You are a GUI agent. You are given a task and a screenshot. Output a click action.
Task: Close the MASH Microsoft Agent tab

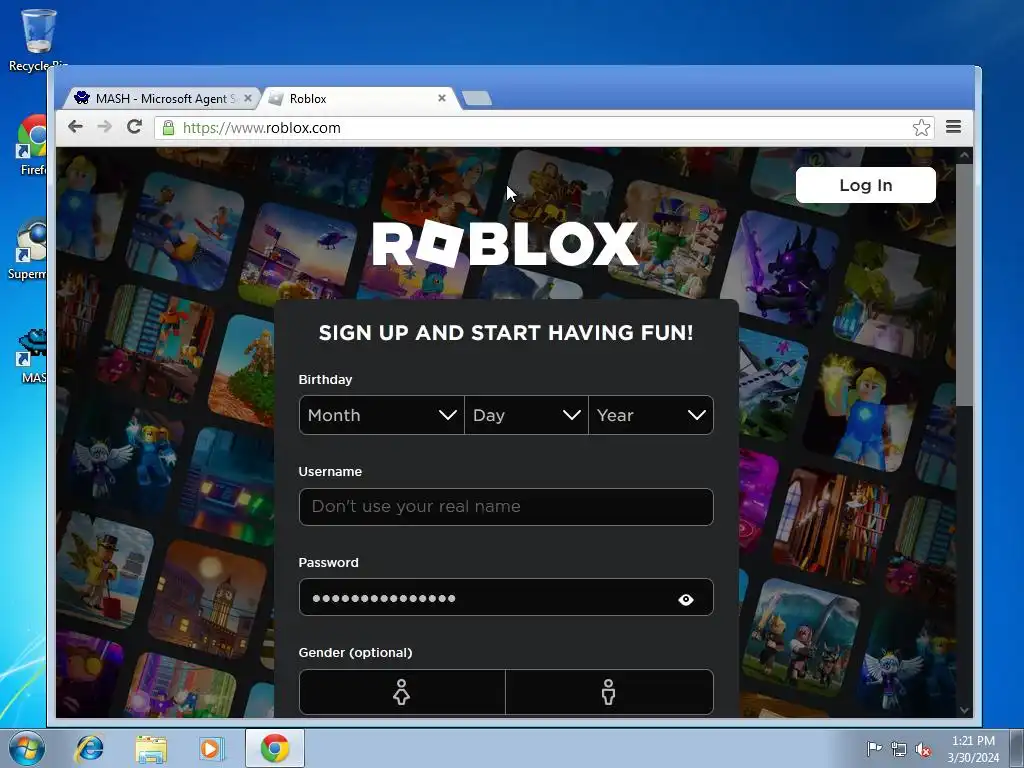coord(248,99)
